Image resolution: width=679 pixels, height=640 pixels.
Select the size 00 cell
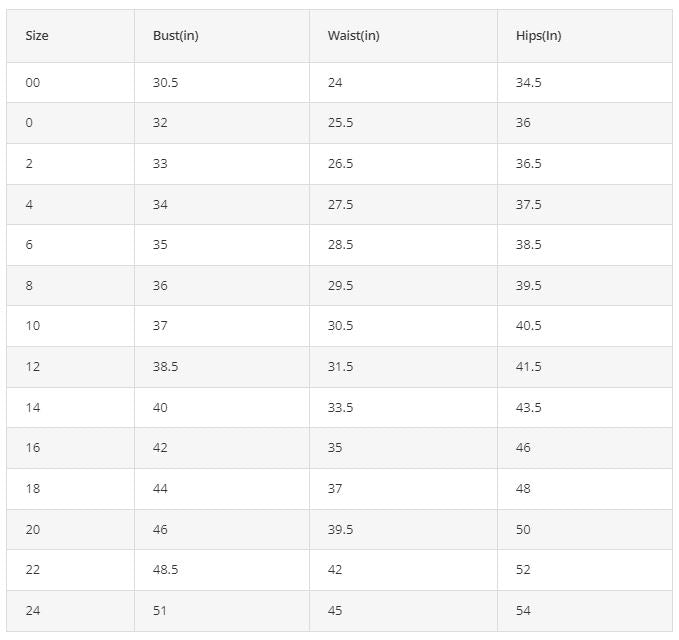71,83
